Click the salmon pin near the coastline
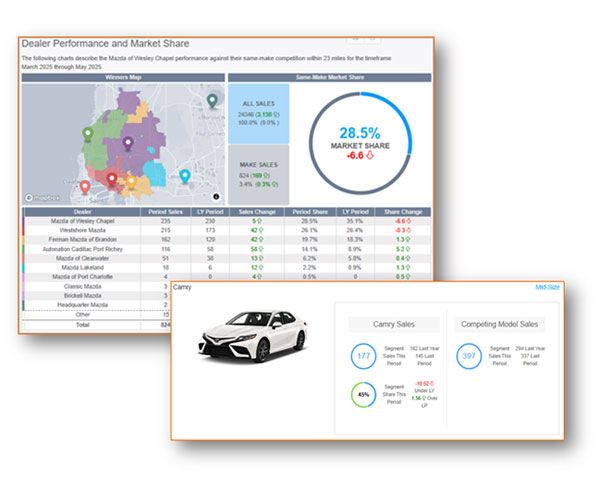Screen dimensions: 600x500 click(85, 187)
